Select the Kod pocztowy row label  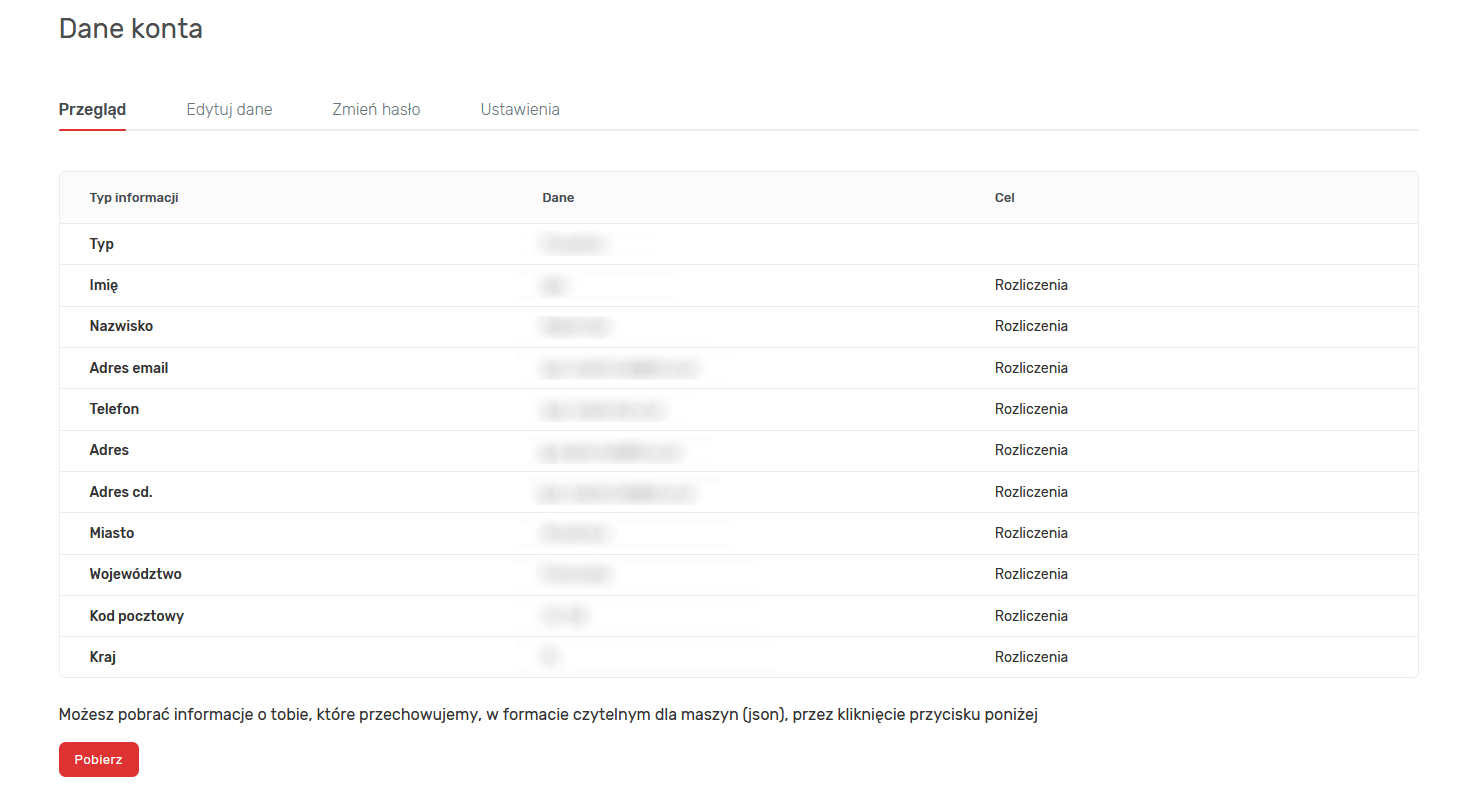click(137, 616)
